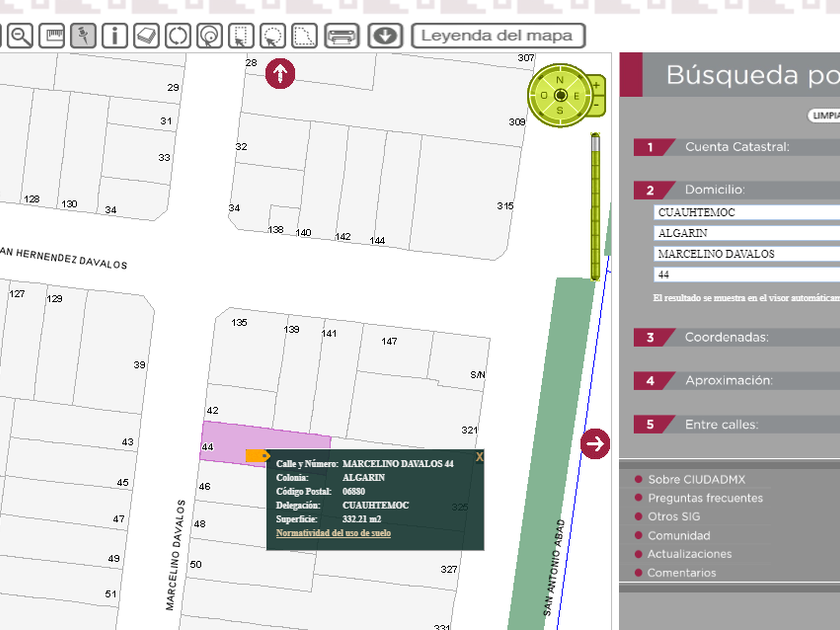Expand the Cuenta Catastral search section

coord(737,147)
